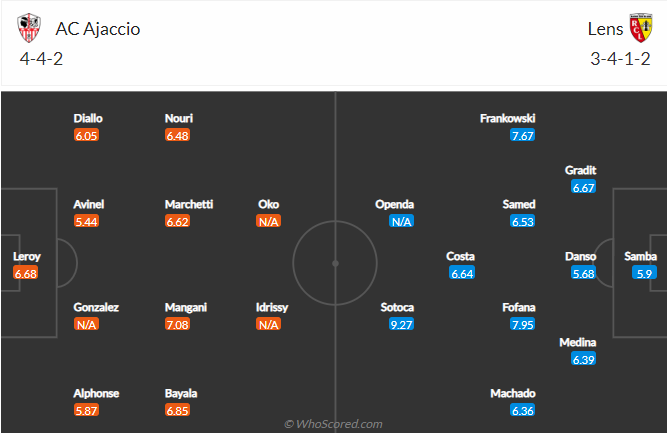Image resolution: width=667 pixels, height=433 pixels.
Task: Open the AC Ajaccio team name link
Action: pos(98,29)
